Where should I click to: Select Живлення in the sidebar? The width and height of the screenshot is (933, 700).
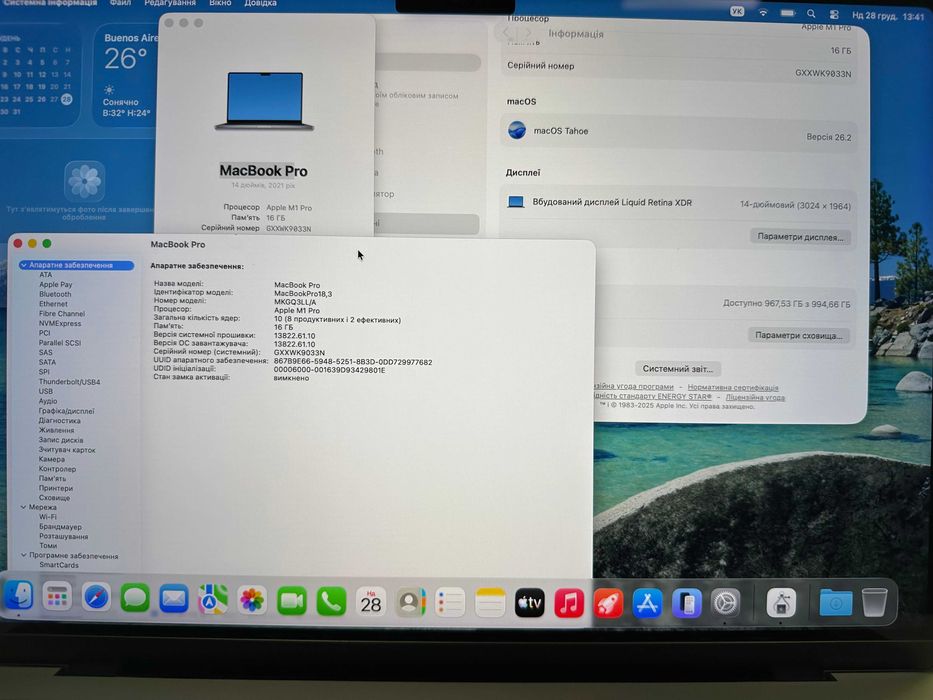[56, 430]
